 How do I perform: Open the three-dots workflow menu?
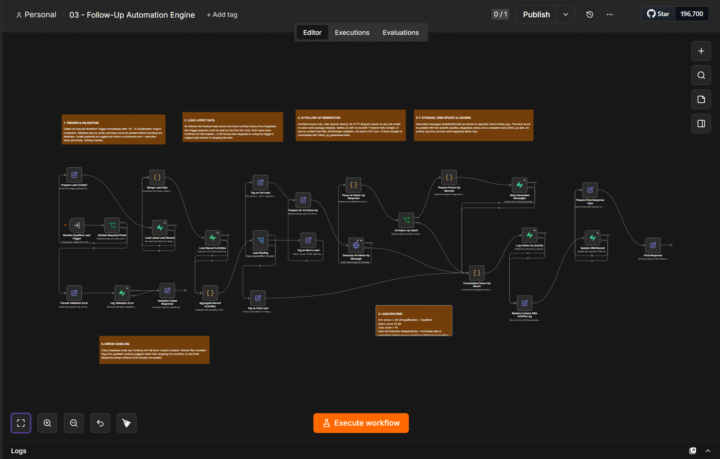tap(609, 15)
